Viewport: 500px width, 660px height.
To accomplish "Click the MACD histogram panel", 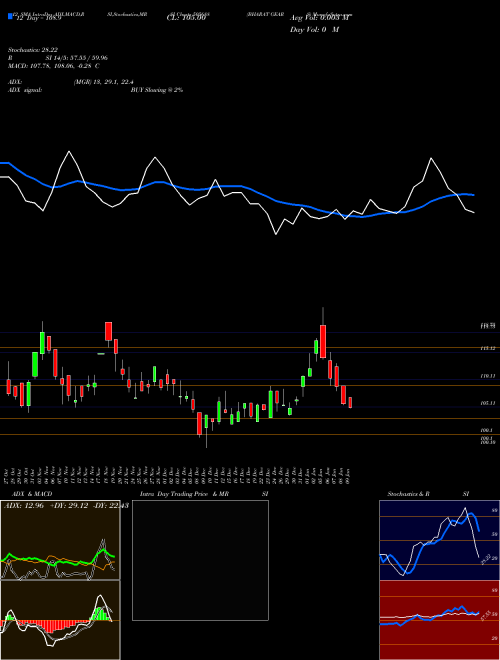I will point(60,620).
